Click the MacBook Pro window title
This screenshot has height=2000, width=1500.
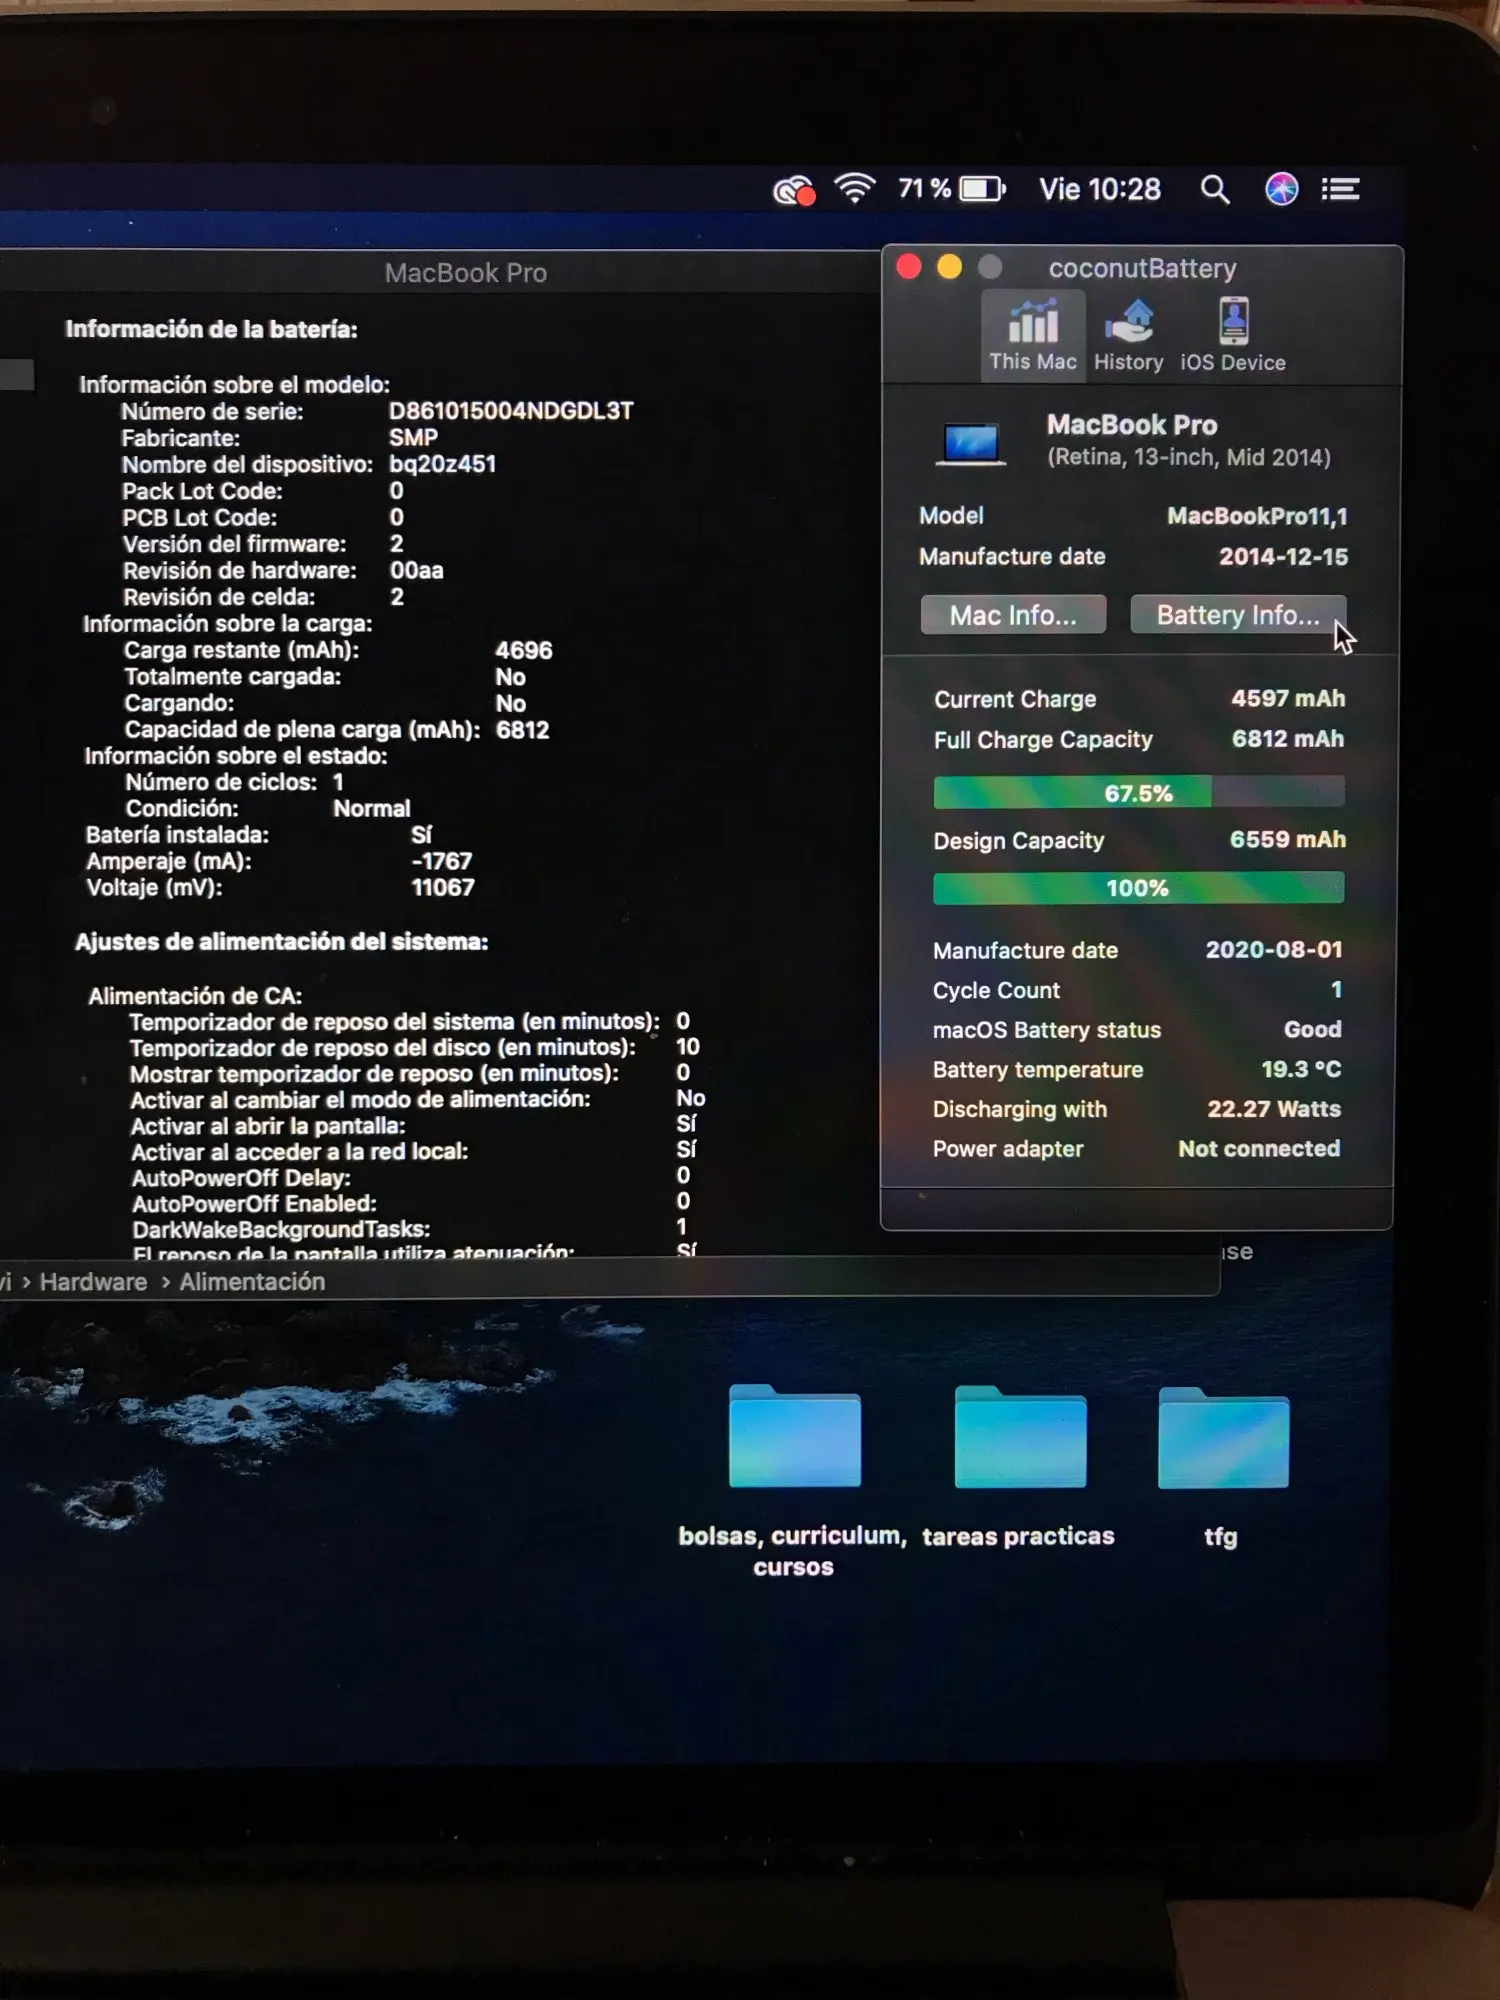(466, 273)
